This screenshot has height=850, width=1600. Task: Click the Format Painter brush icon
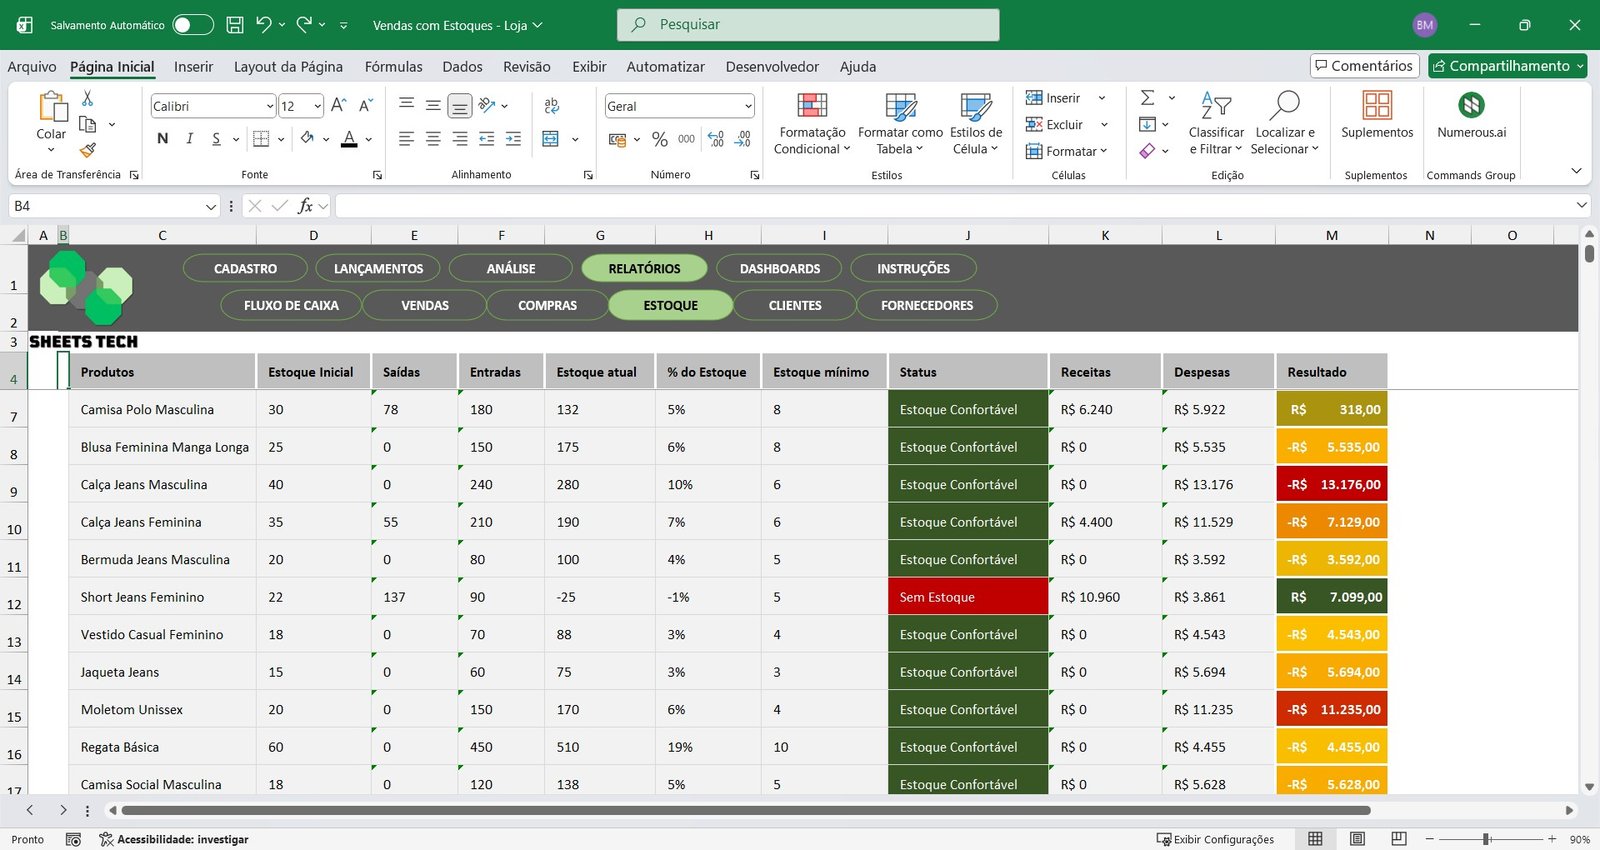point(88,150)
